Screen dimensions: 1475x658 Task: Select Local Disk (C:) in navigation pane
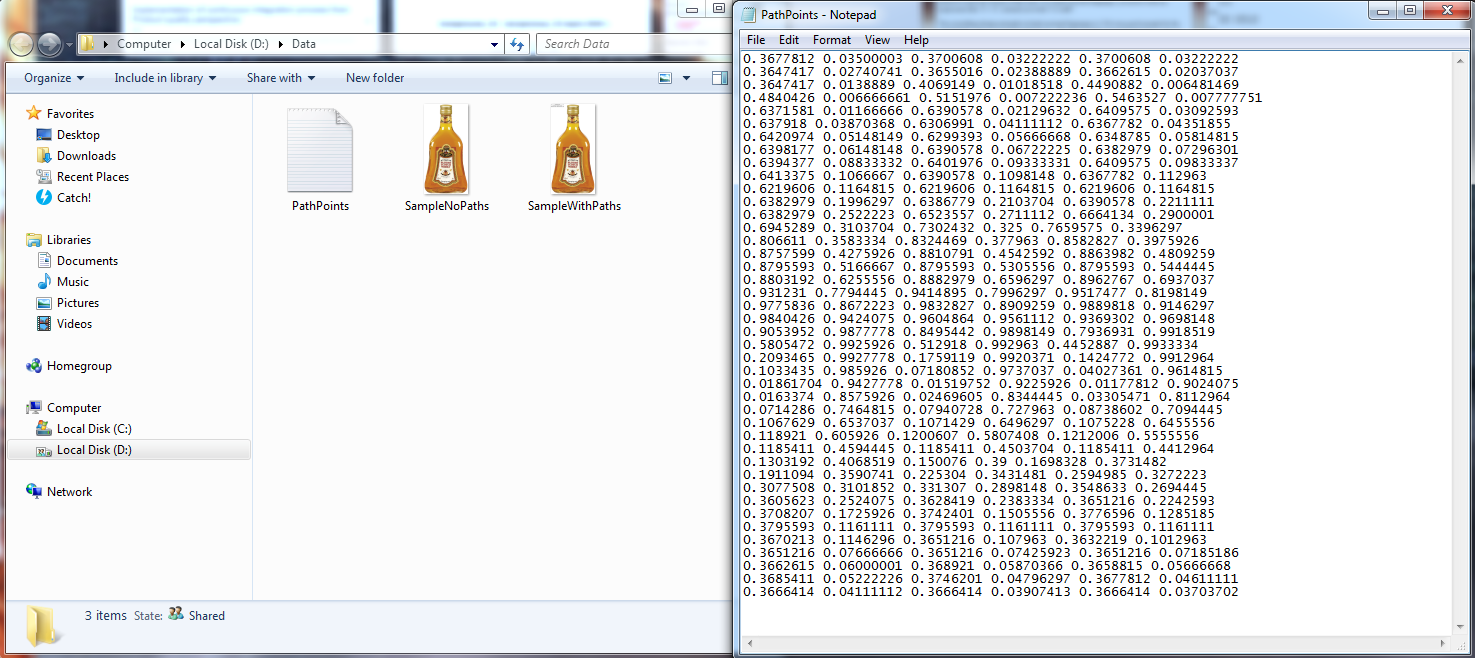coord(93,429)
